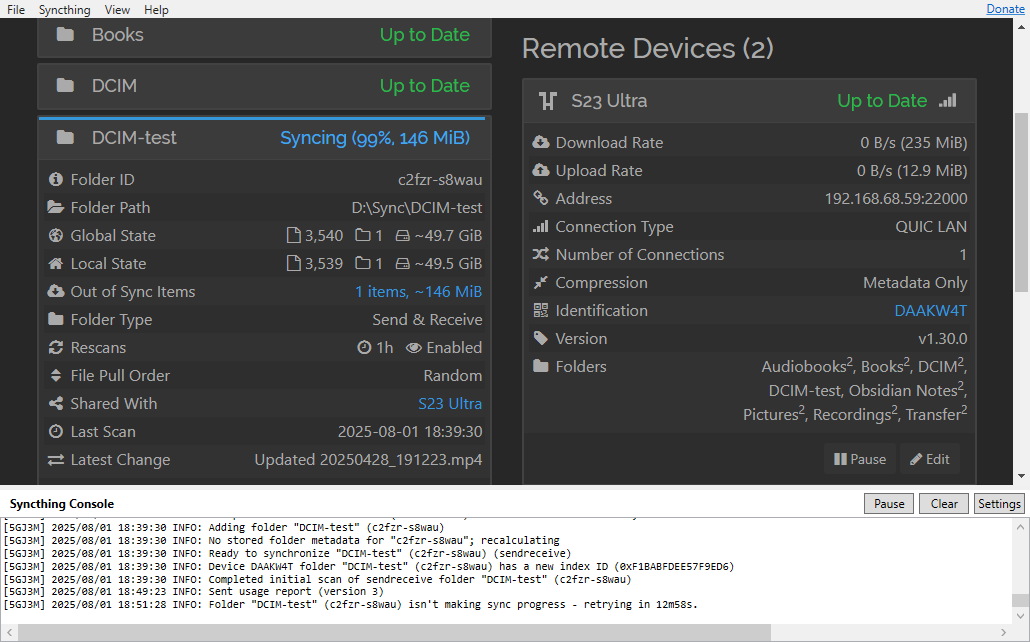The width and height of the screenshot is (1030, 642).
Task: Follow the S23 Ultra shared-with link
Action: pos(450,403)
